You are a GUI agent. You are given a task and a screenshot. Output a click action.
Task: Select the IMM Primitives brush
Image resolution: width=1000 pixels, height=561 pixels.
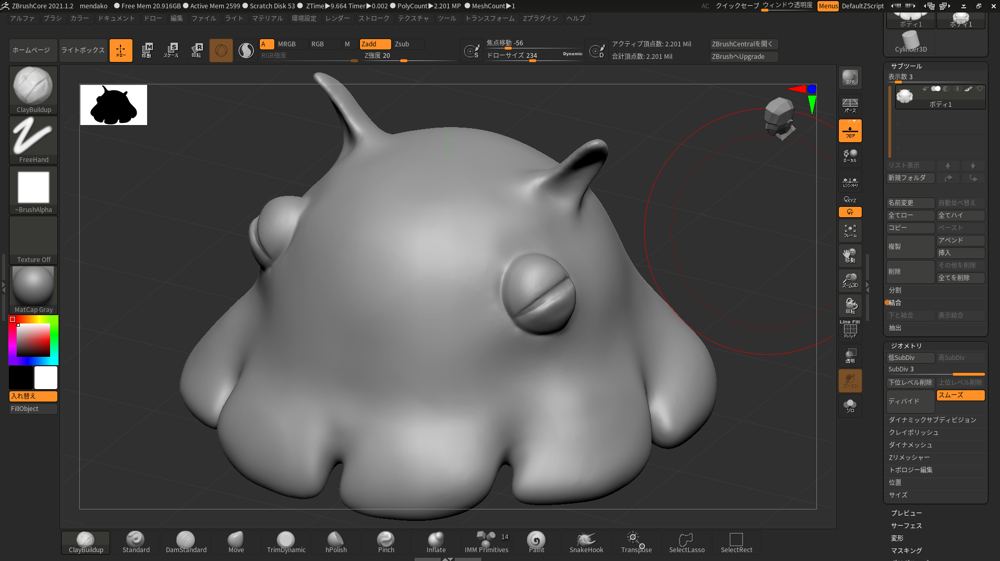(487, 542)
